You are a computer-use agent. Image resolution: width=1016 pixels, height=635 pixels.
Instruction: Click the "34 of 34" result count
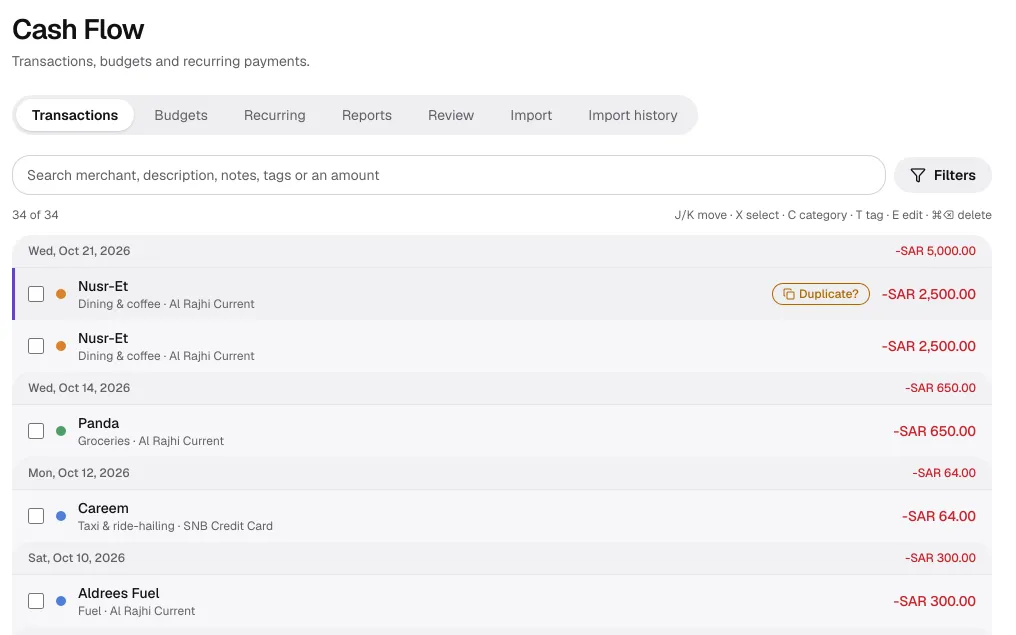(x=35, y=214)
